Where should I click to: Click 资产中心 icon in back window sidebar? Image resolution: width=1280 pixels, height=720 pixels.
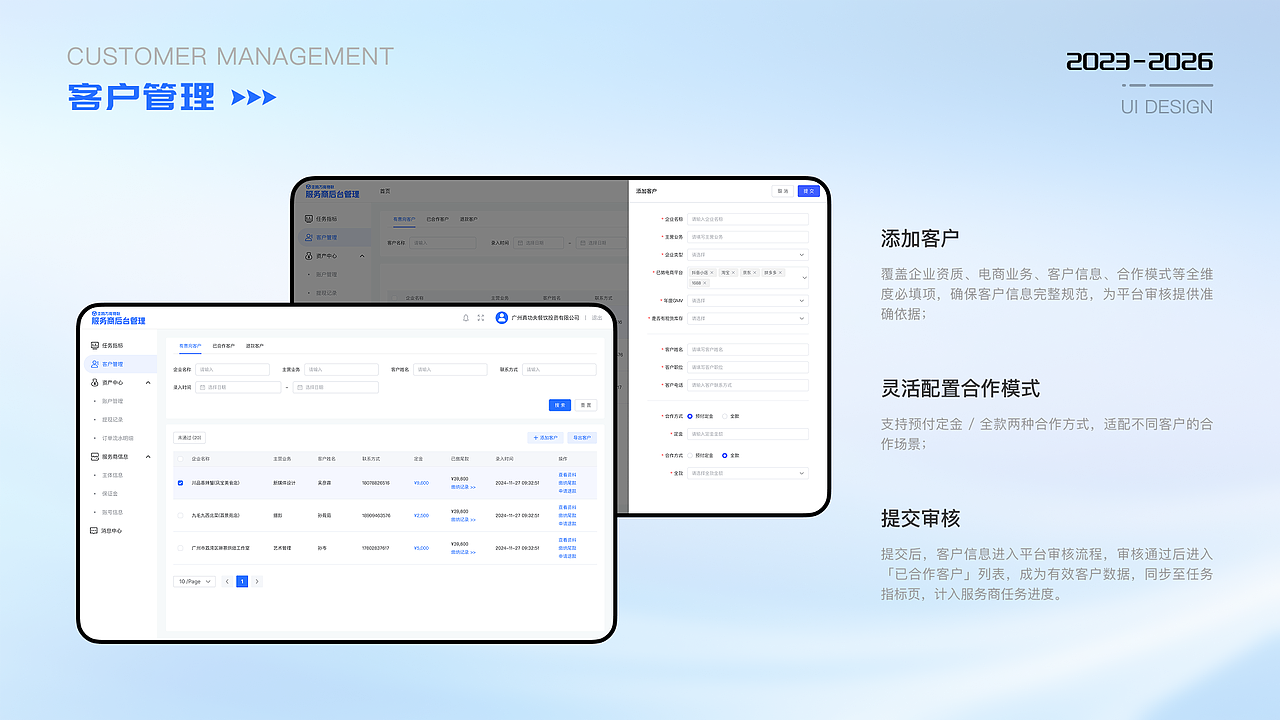pos(309,256)
